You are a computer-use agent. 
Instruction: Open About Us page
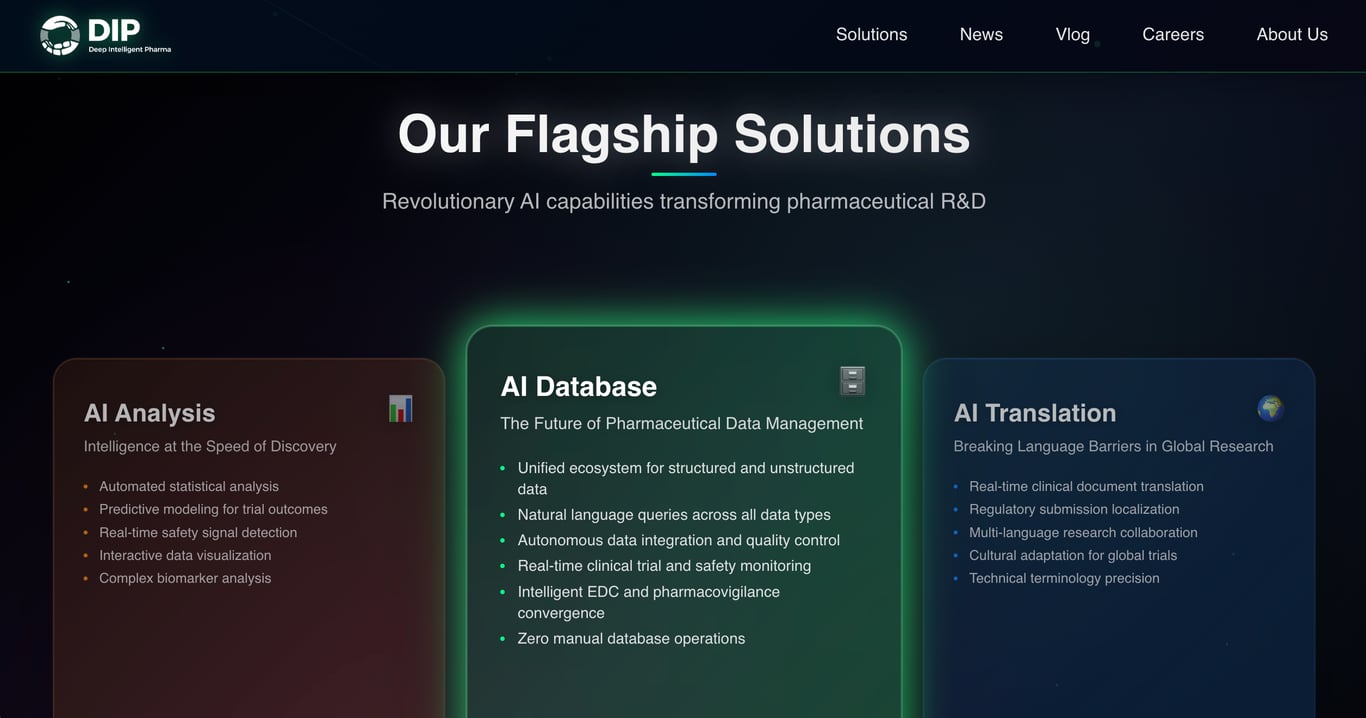pyautogui.click(x=1292, y=34)
